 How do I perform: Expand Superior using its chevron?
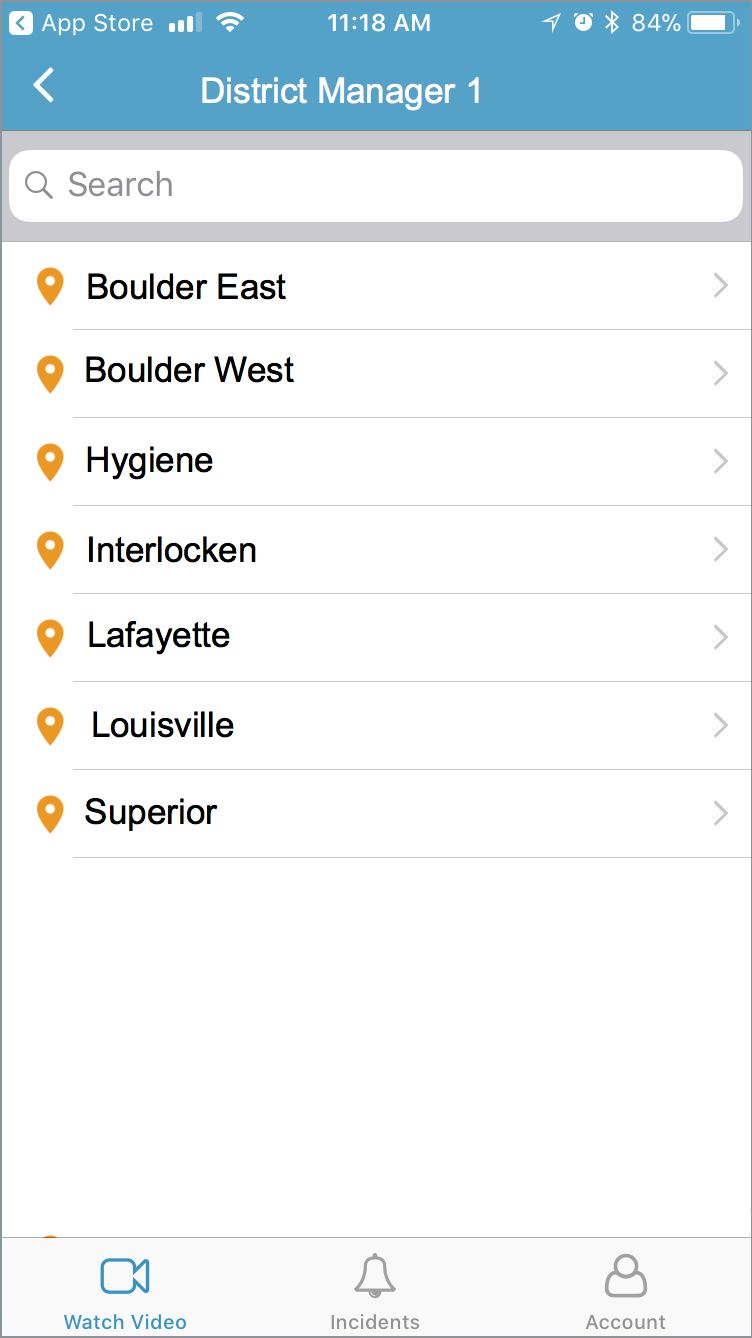pos(720,814)
